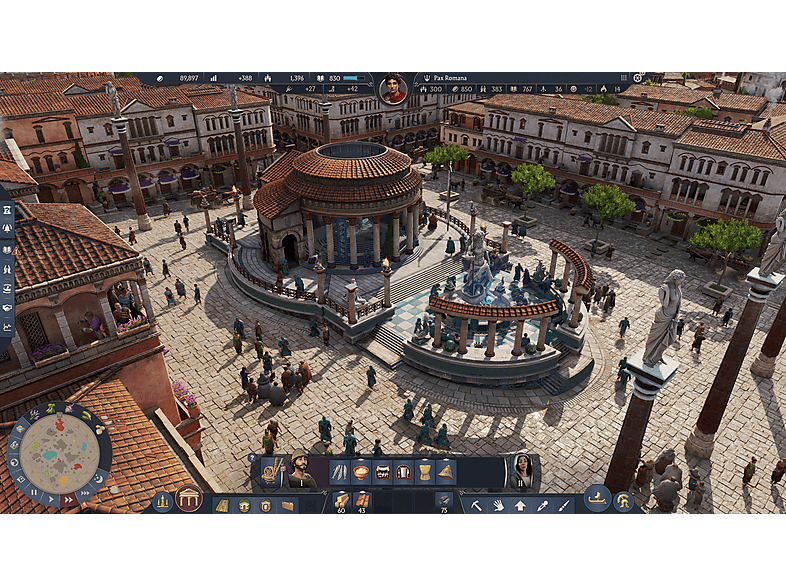Click the market stall need icon
The width and height of the screenshot is (786, 587).
[x=382, y=472]
